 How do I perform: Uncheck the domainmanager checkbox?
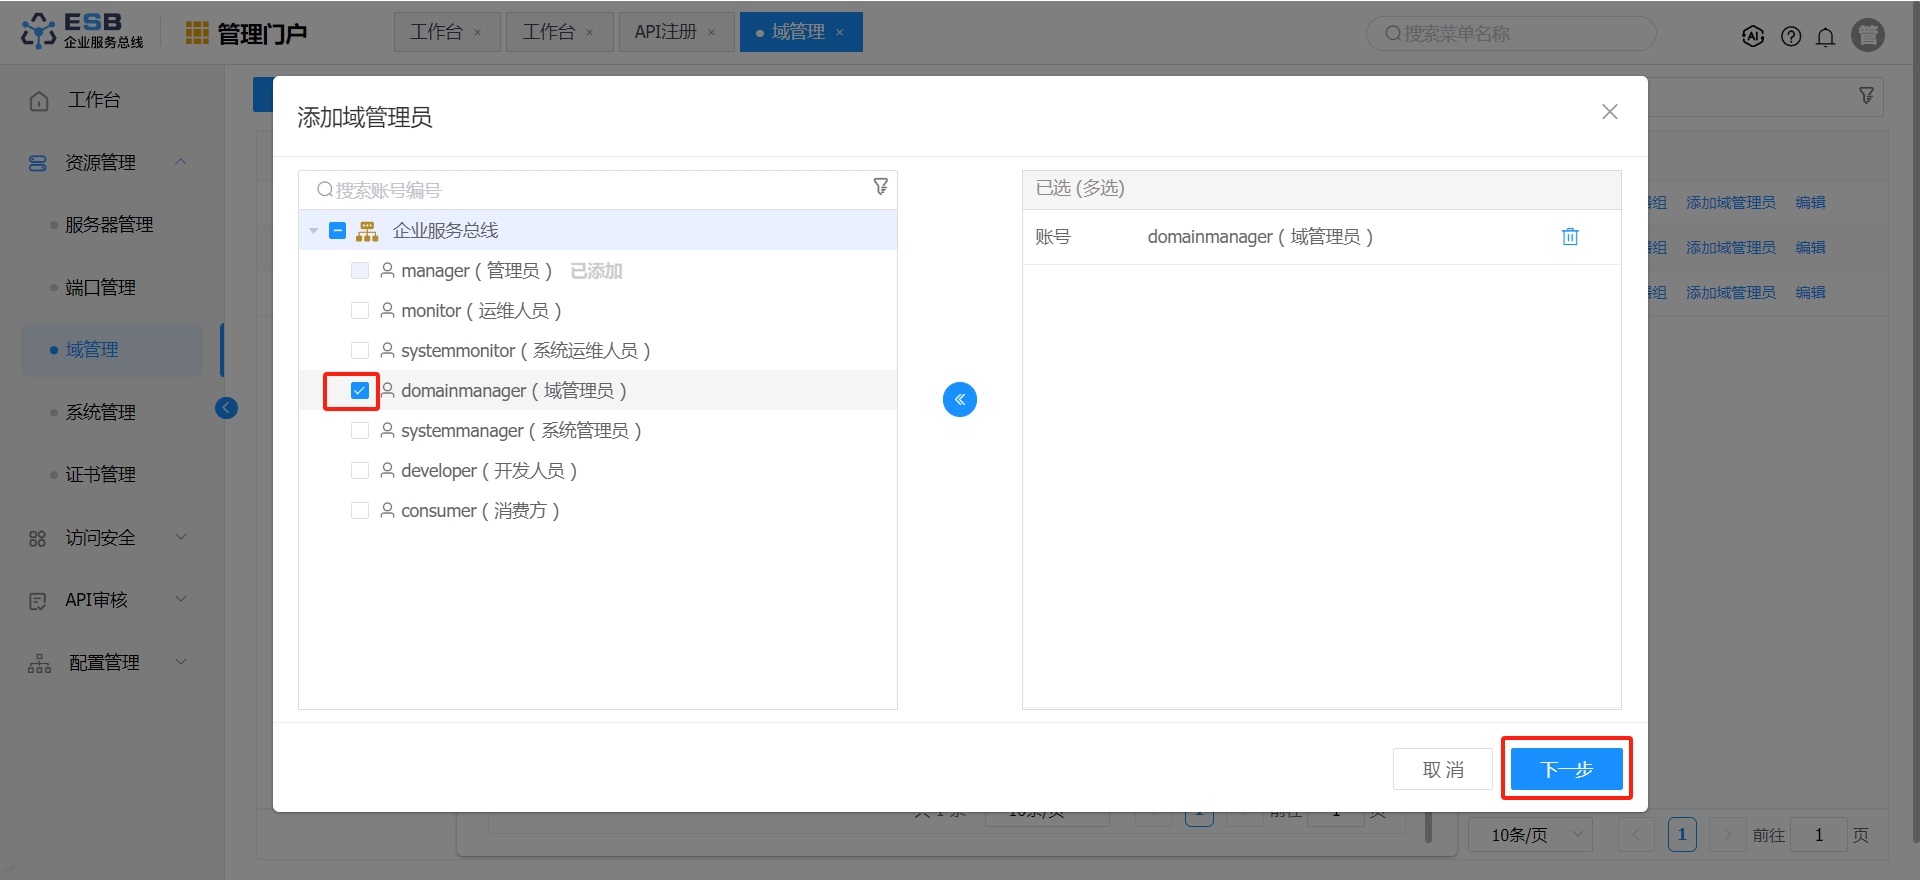tap(360, 391)
